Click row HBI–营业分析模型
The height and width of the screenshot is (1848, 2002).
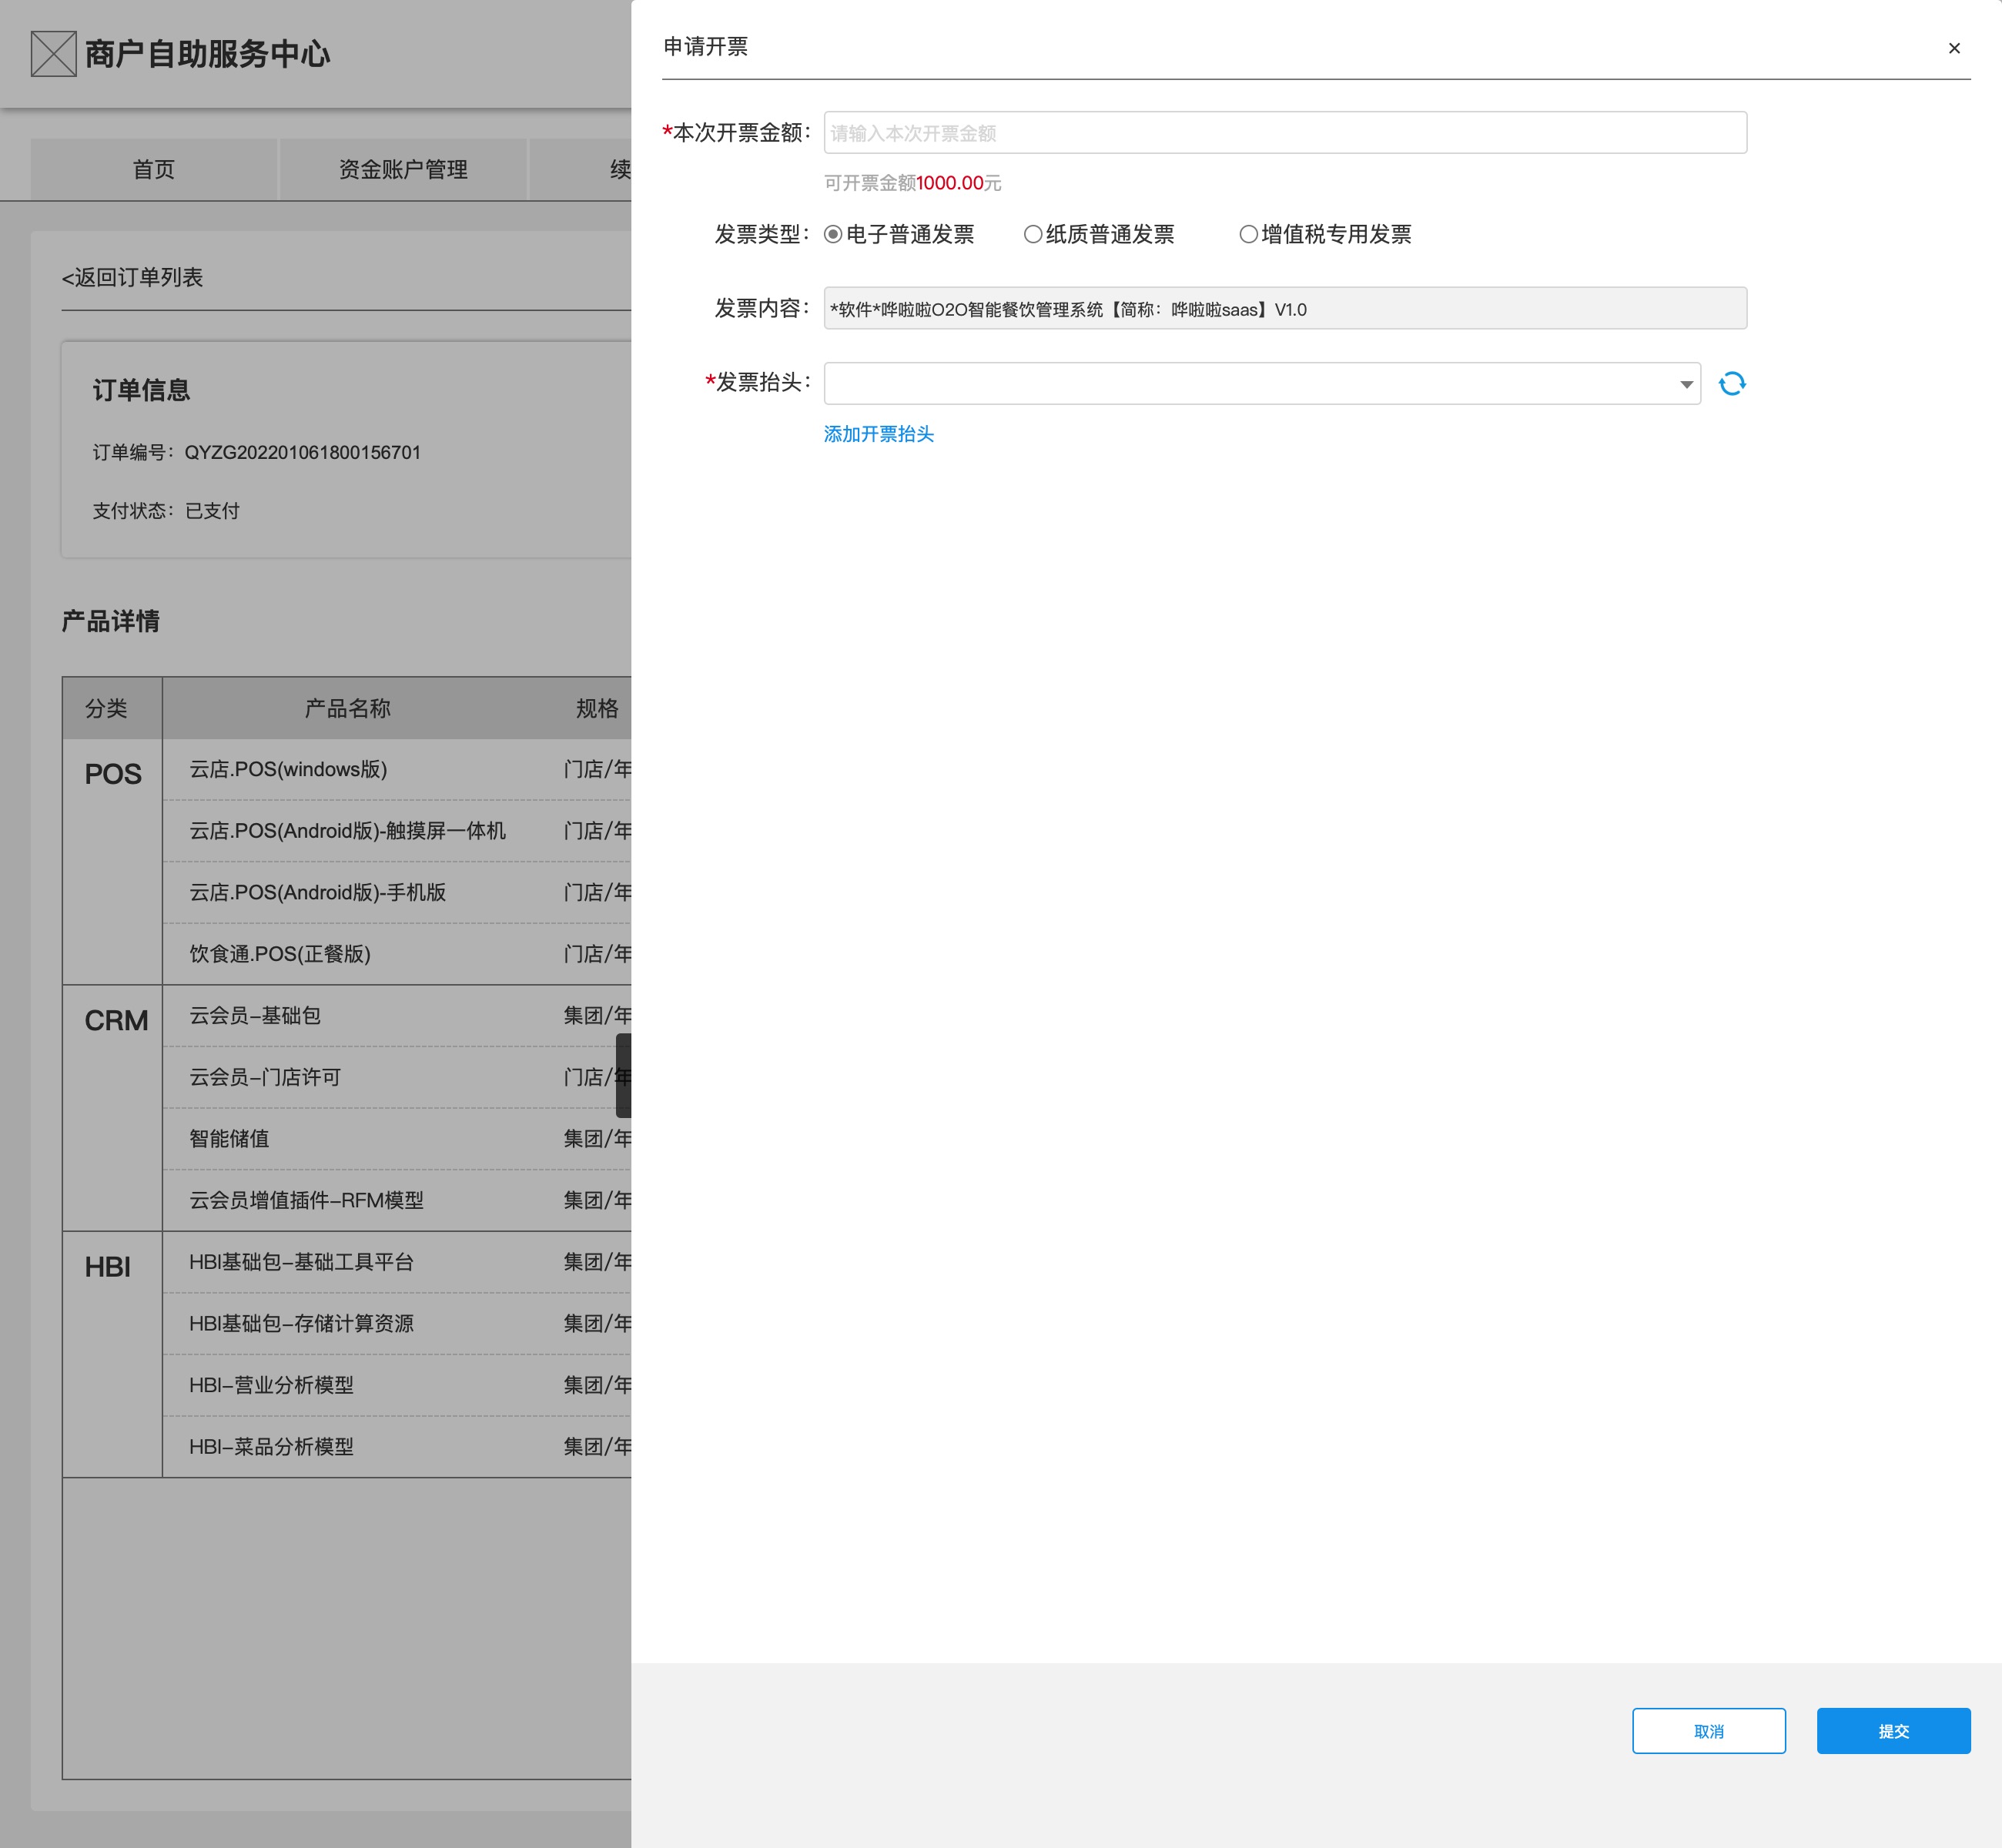(x=397, y=1386)
